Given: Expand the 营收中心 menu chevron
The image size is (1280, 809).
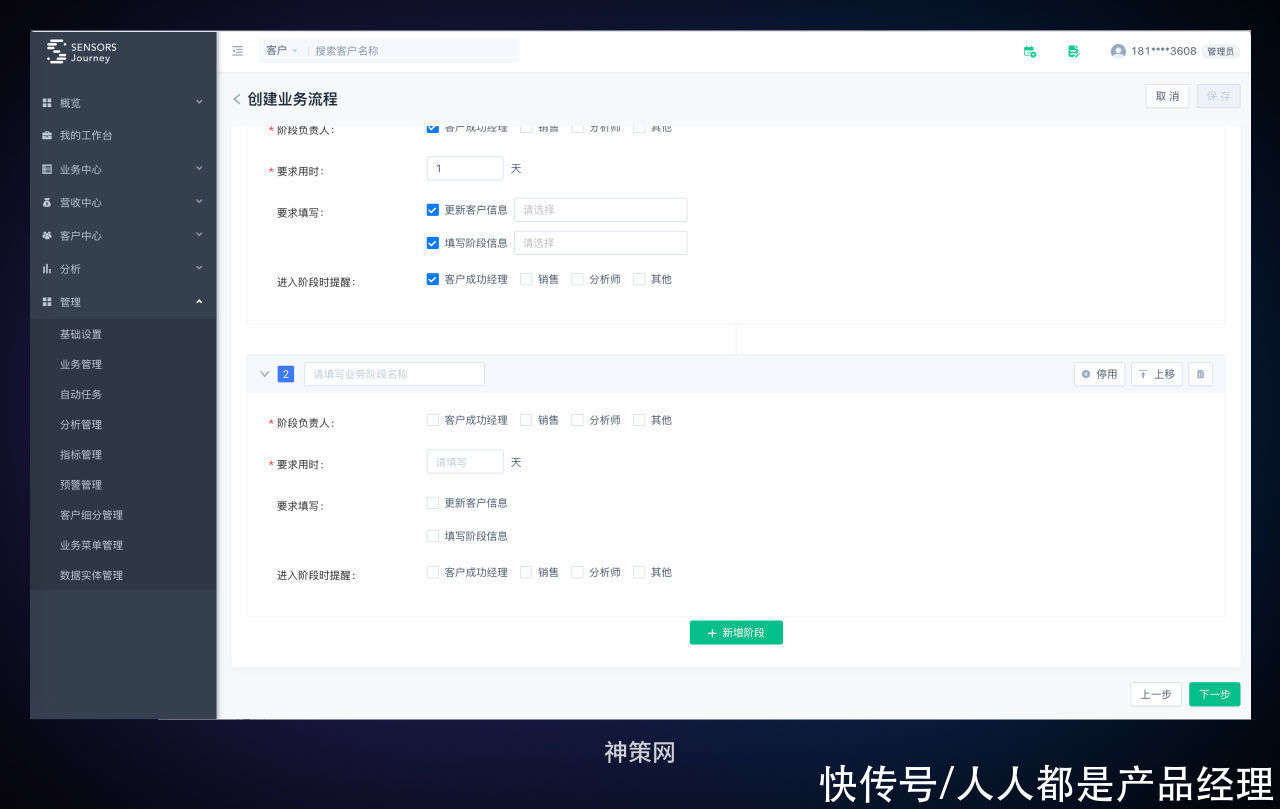Looking at the screenshot, I should click(x=199, y=201).
